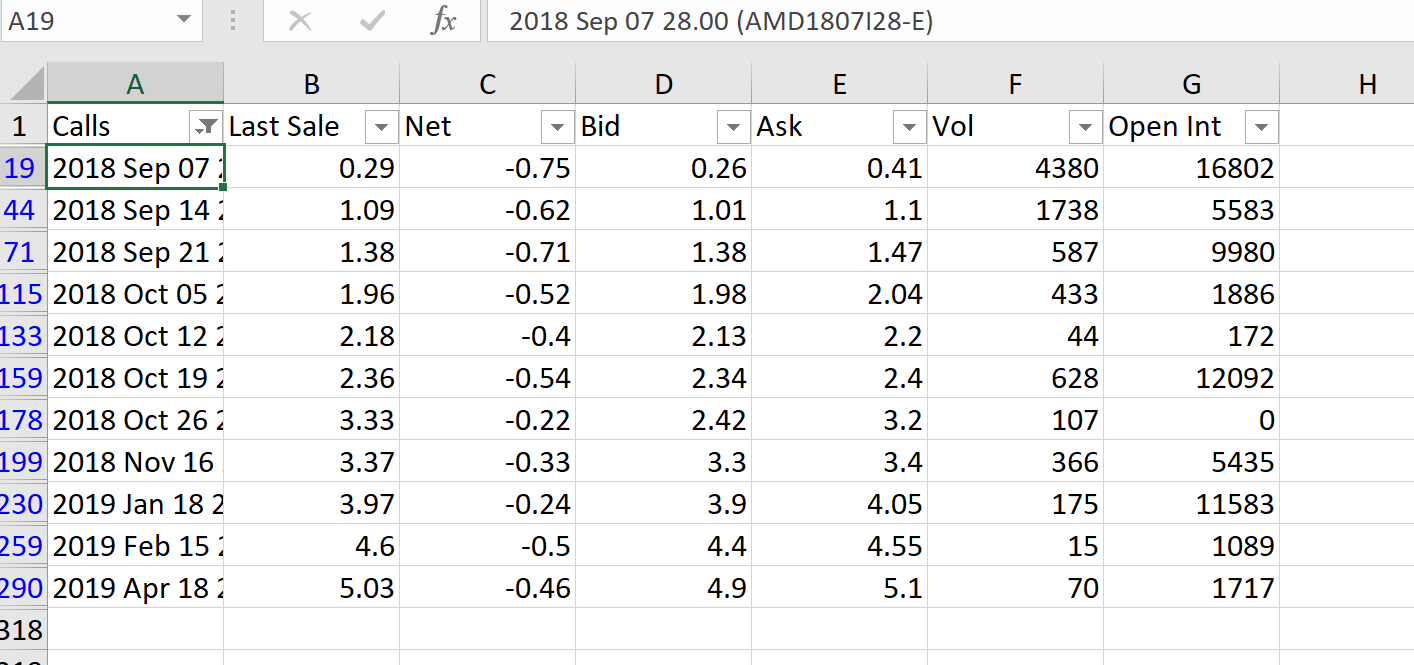Image resolution: width=1414 pixels, height=665 pixels.
Task: Open the Last Sale filter dropdown
Action: click(x=381, y=127)
